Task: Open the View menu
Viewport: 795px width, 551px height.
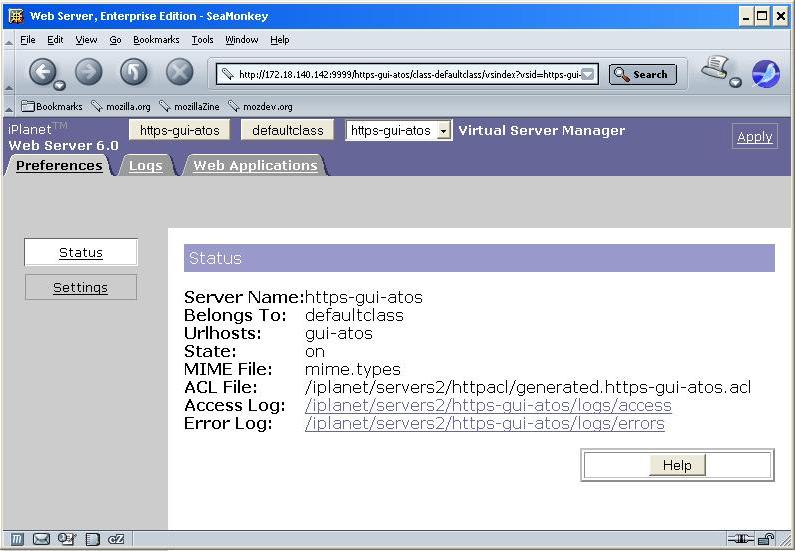Action: pos(86,40)
